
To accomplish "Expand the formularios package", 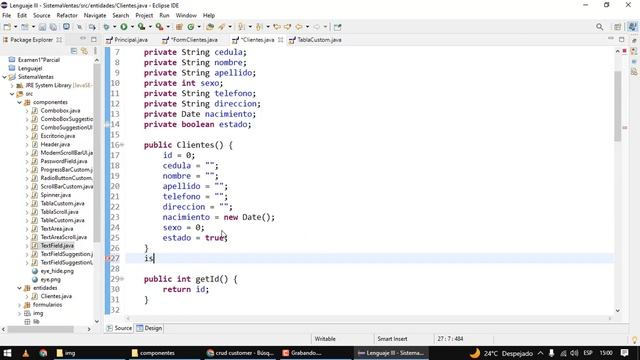I will click(x=19, y=305).
